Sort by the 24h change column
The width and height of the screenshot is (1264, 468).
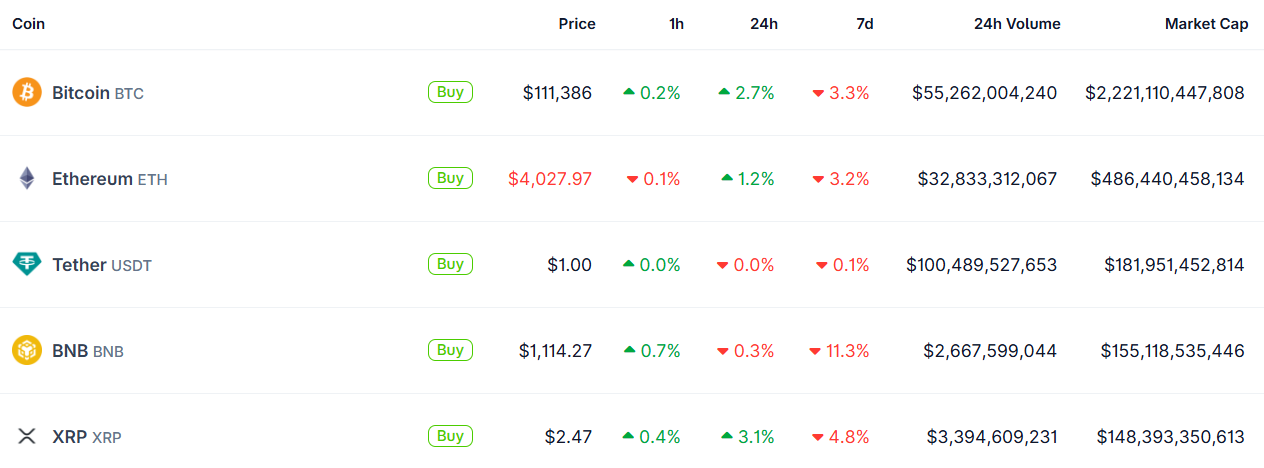(763, 24)
